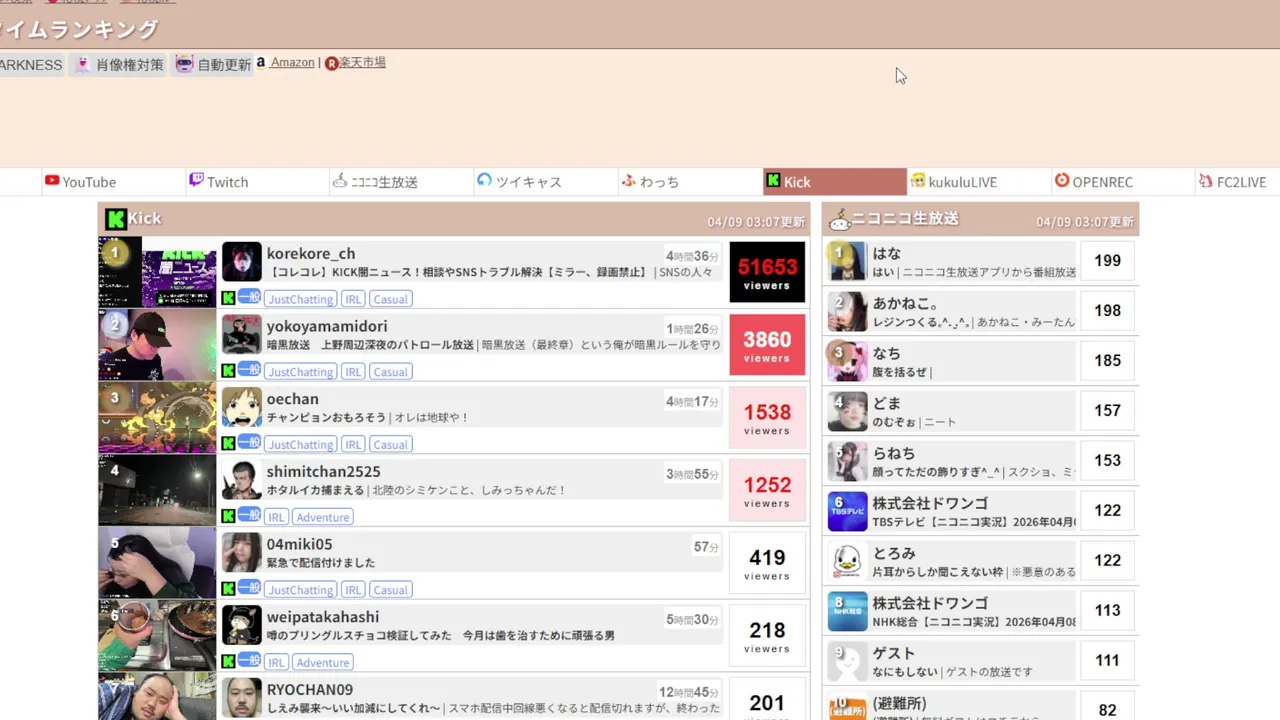Click the korekore_ch channel name
Screen dimensions: 1280x720
tap(311, 254)
